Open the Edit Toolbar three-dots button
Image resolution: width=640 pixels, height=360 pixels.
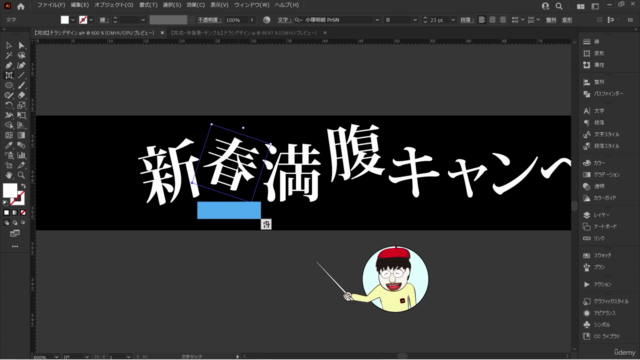(15, 247)
